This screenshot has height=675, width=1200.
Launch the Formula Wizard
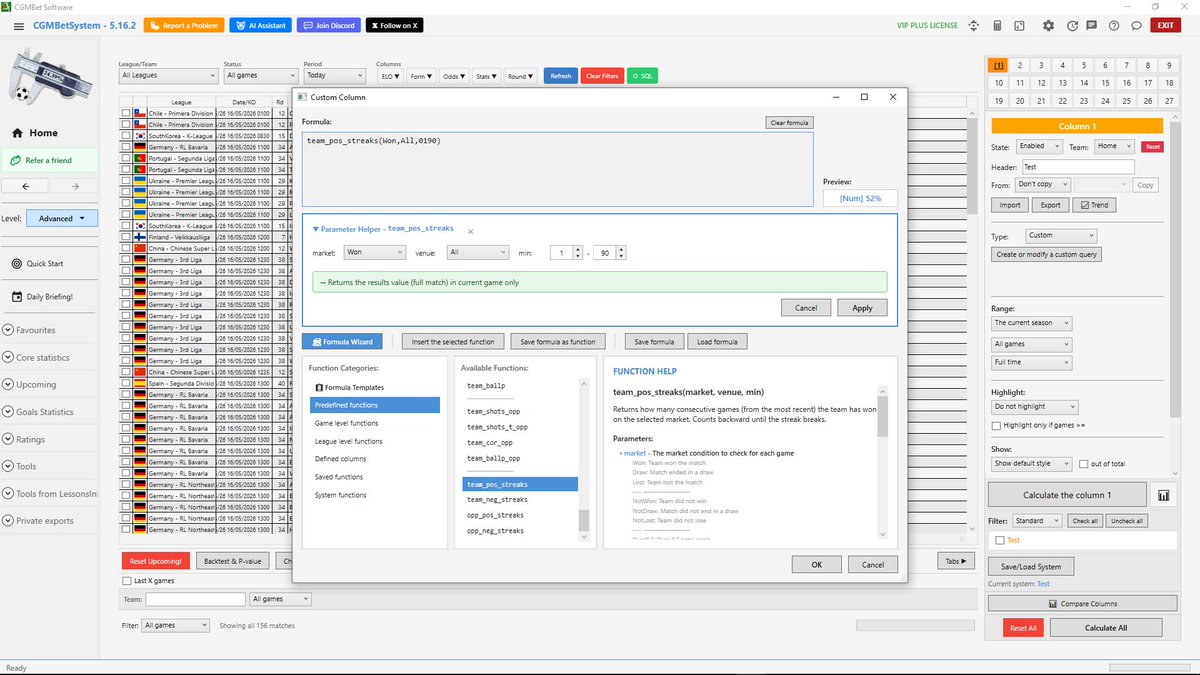point(343,342)
